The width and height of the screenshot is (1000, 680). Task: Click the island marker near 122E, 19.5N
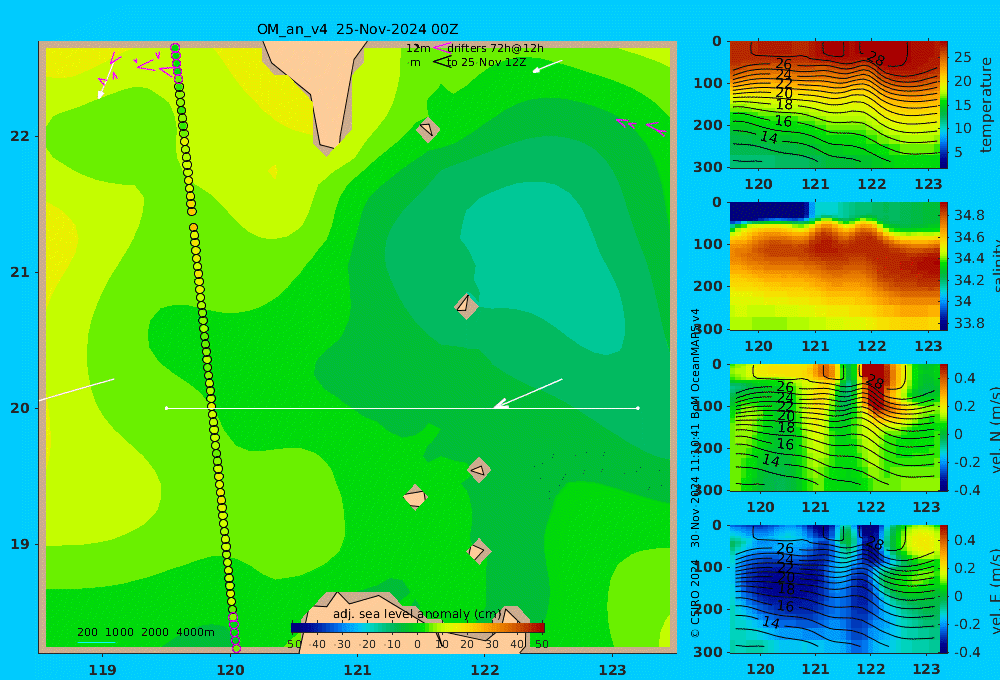(x=479, y=470)
